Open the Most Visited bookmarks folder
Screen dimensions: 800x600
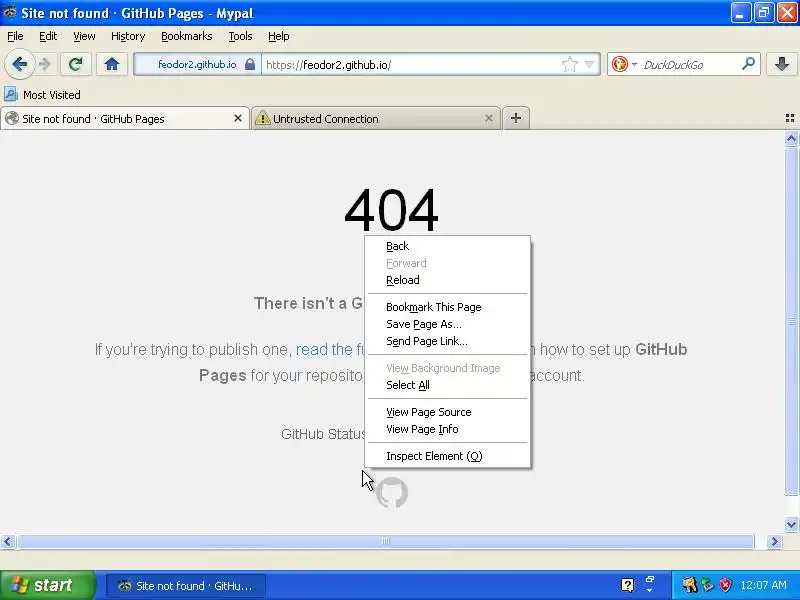42,95
